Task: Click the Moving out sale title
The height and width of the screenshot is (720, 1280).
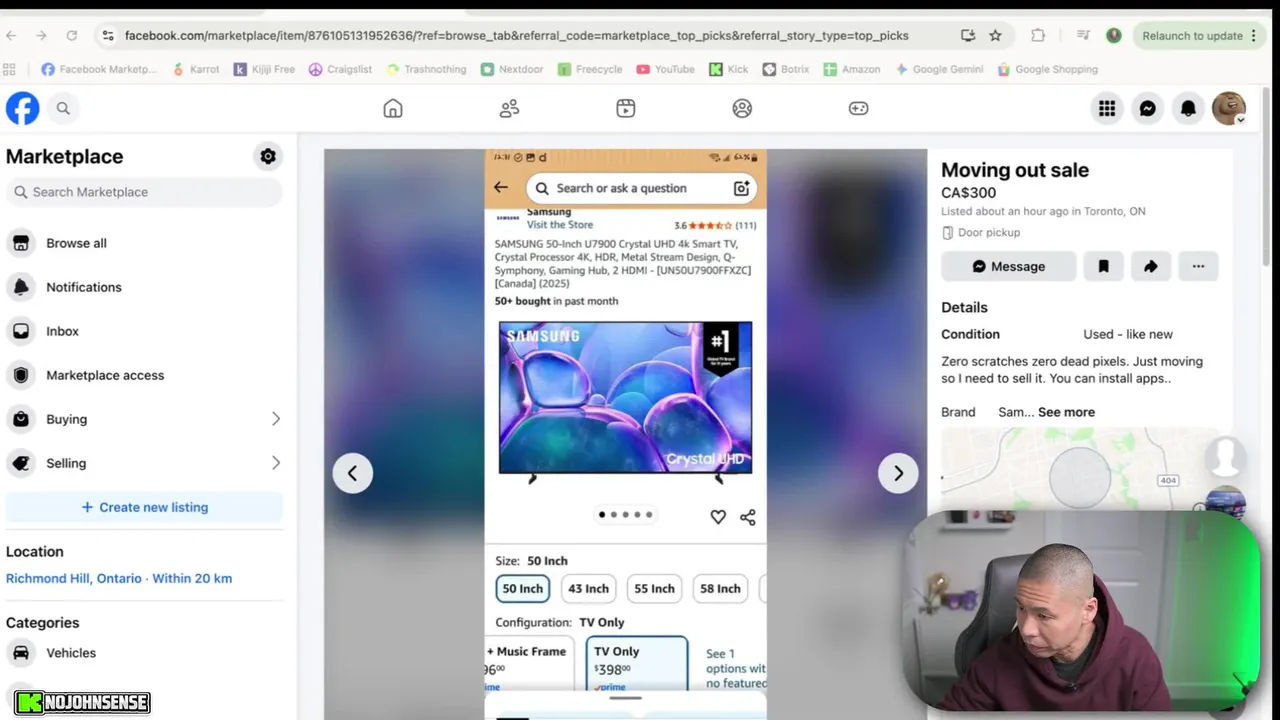Action: [x=1015, y=170]
